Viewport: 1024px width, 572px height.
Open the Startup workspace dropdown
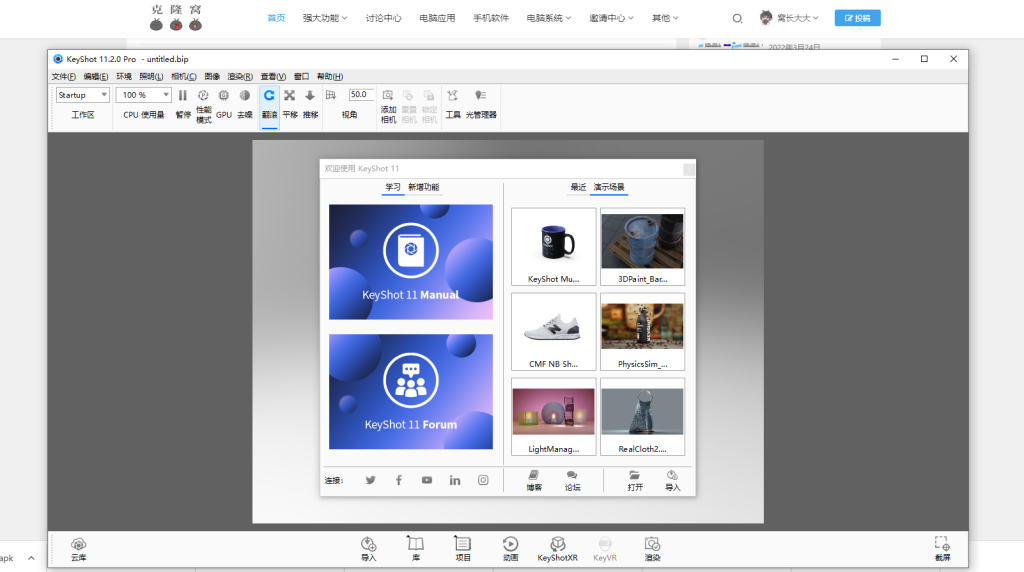click(82, 95)
